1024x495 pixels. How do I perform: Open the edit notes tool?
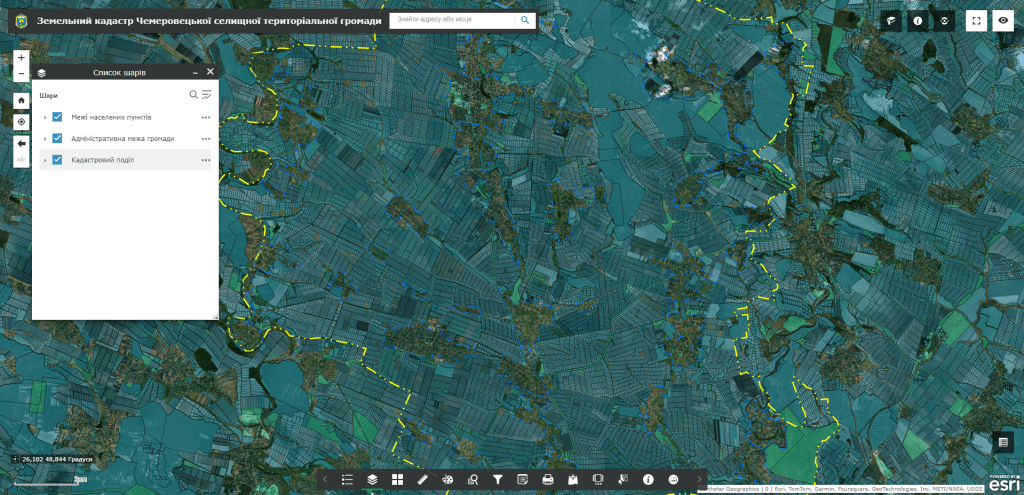point(522,479)
